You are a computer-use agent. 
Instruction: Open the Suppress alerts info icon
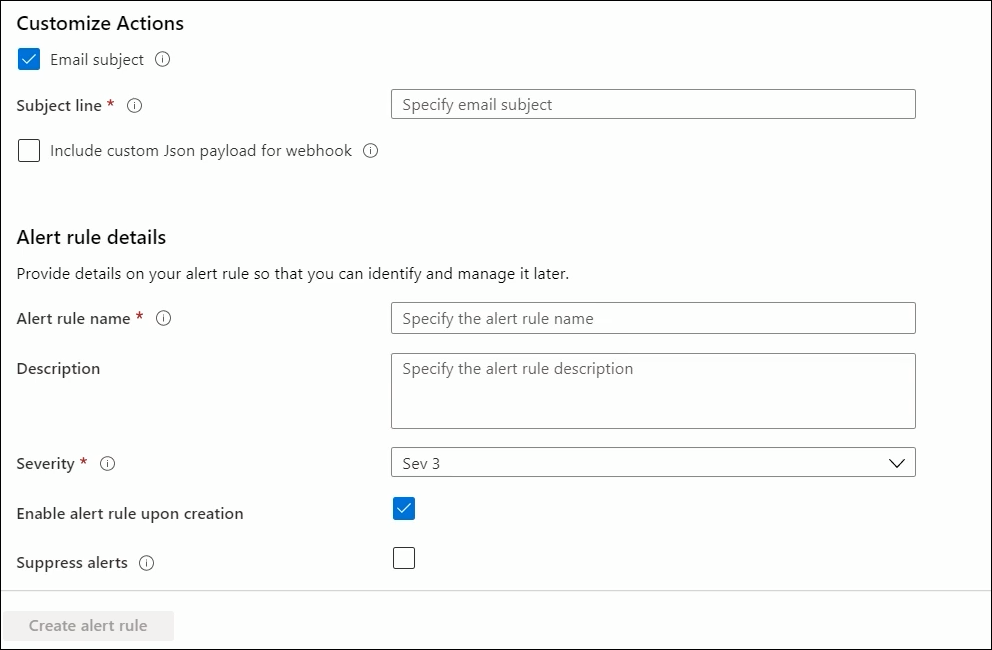(x=146, y=563)
